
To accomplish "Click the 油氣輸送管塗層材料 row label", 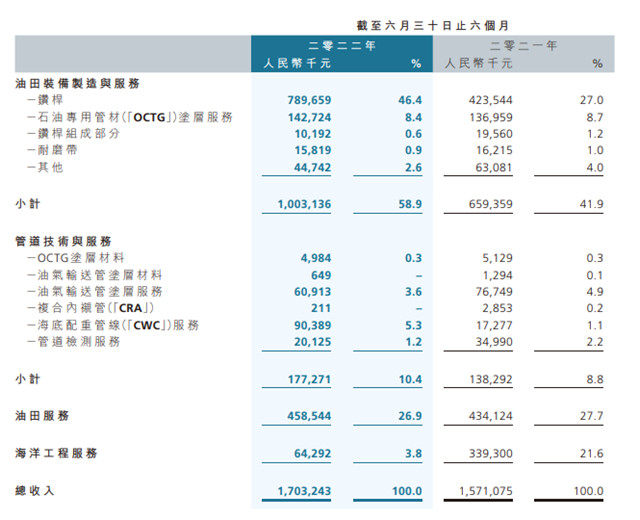I will 95,275.
